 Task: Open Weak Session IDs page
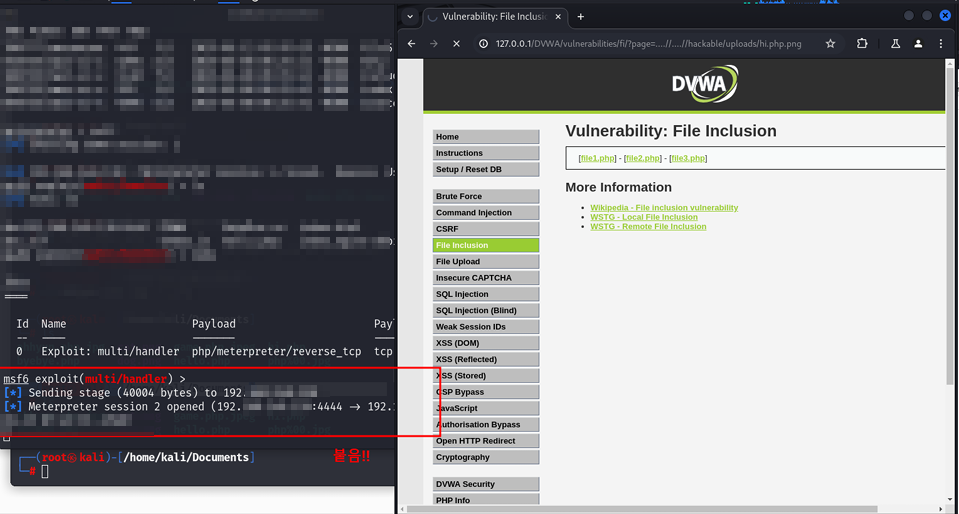coord(486,327)
